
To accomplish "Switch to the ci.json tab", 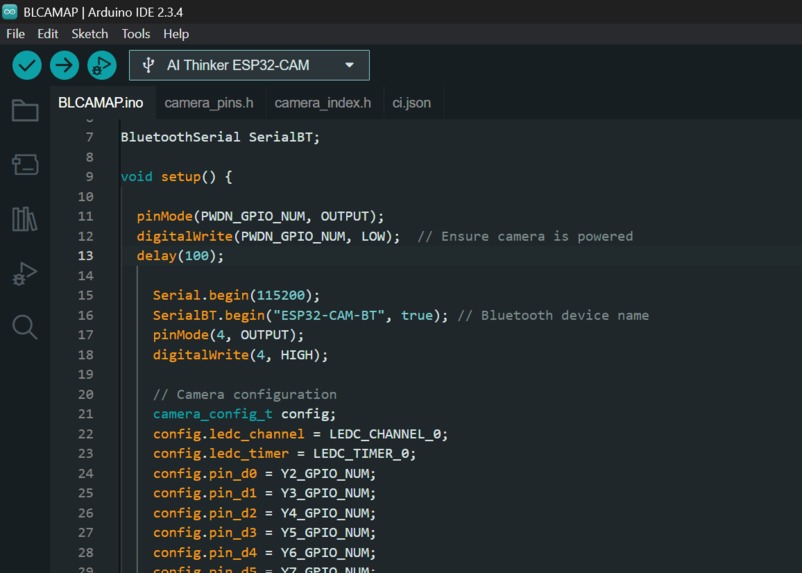I will 412,103.
